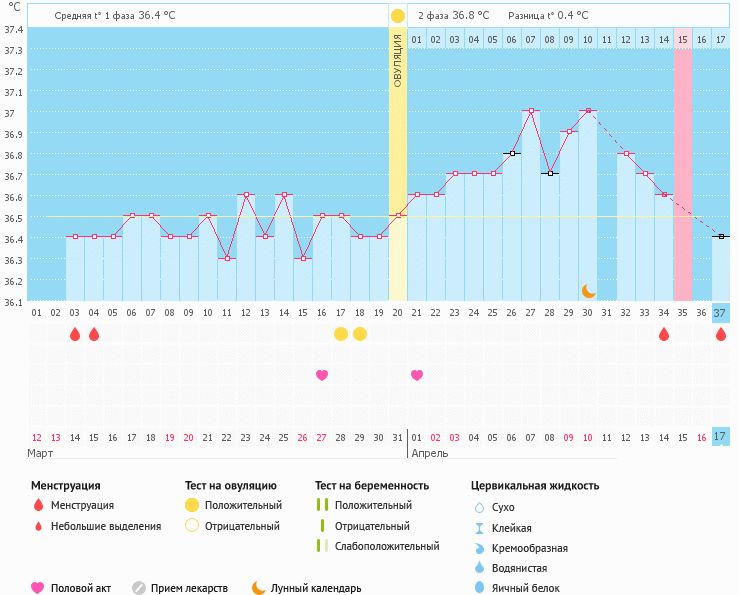Viewport: 739px width, 595px height.
Task: Click the heart icon on cycle day 21
Action: 417,375
